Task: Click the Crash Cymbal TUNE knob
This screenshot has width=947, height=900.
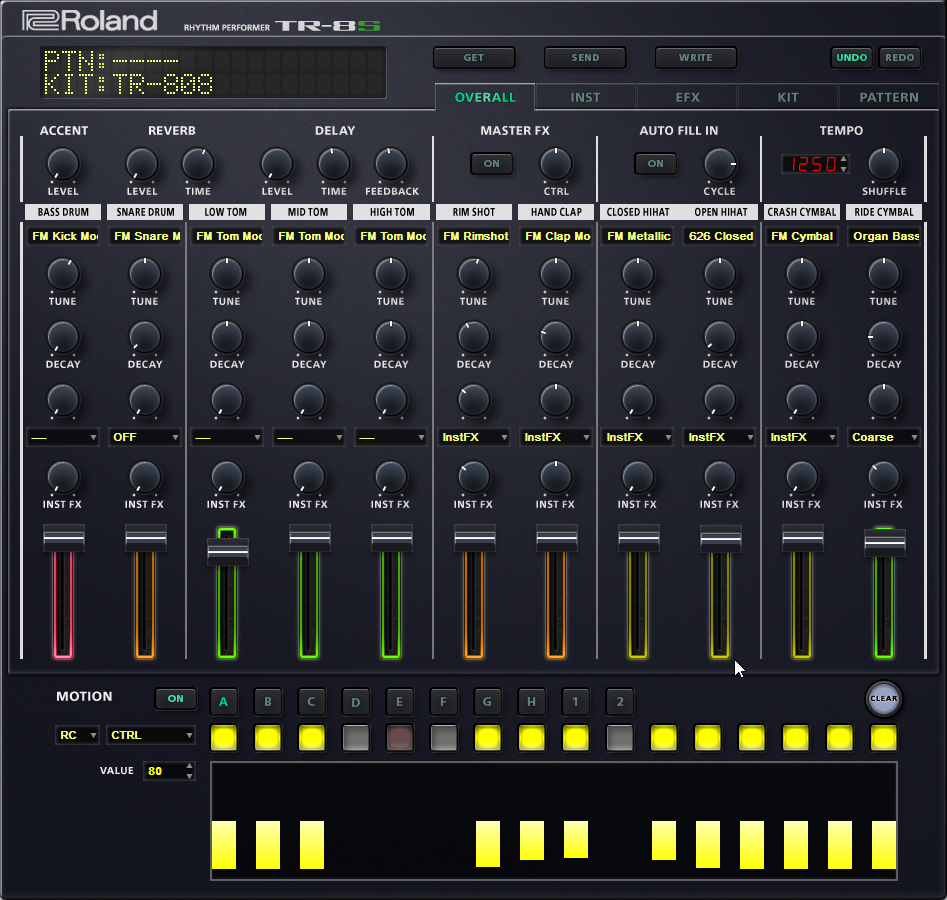Action: coord(801,275)
